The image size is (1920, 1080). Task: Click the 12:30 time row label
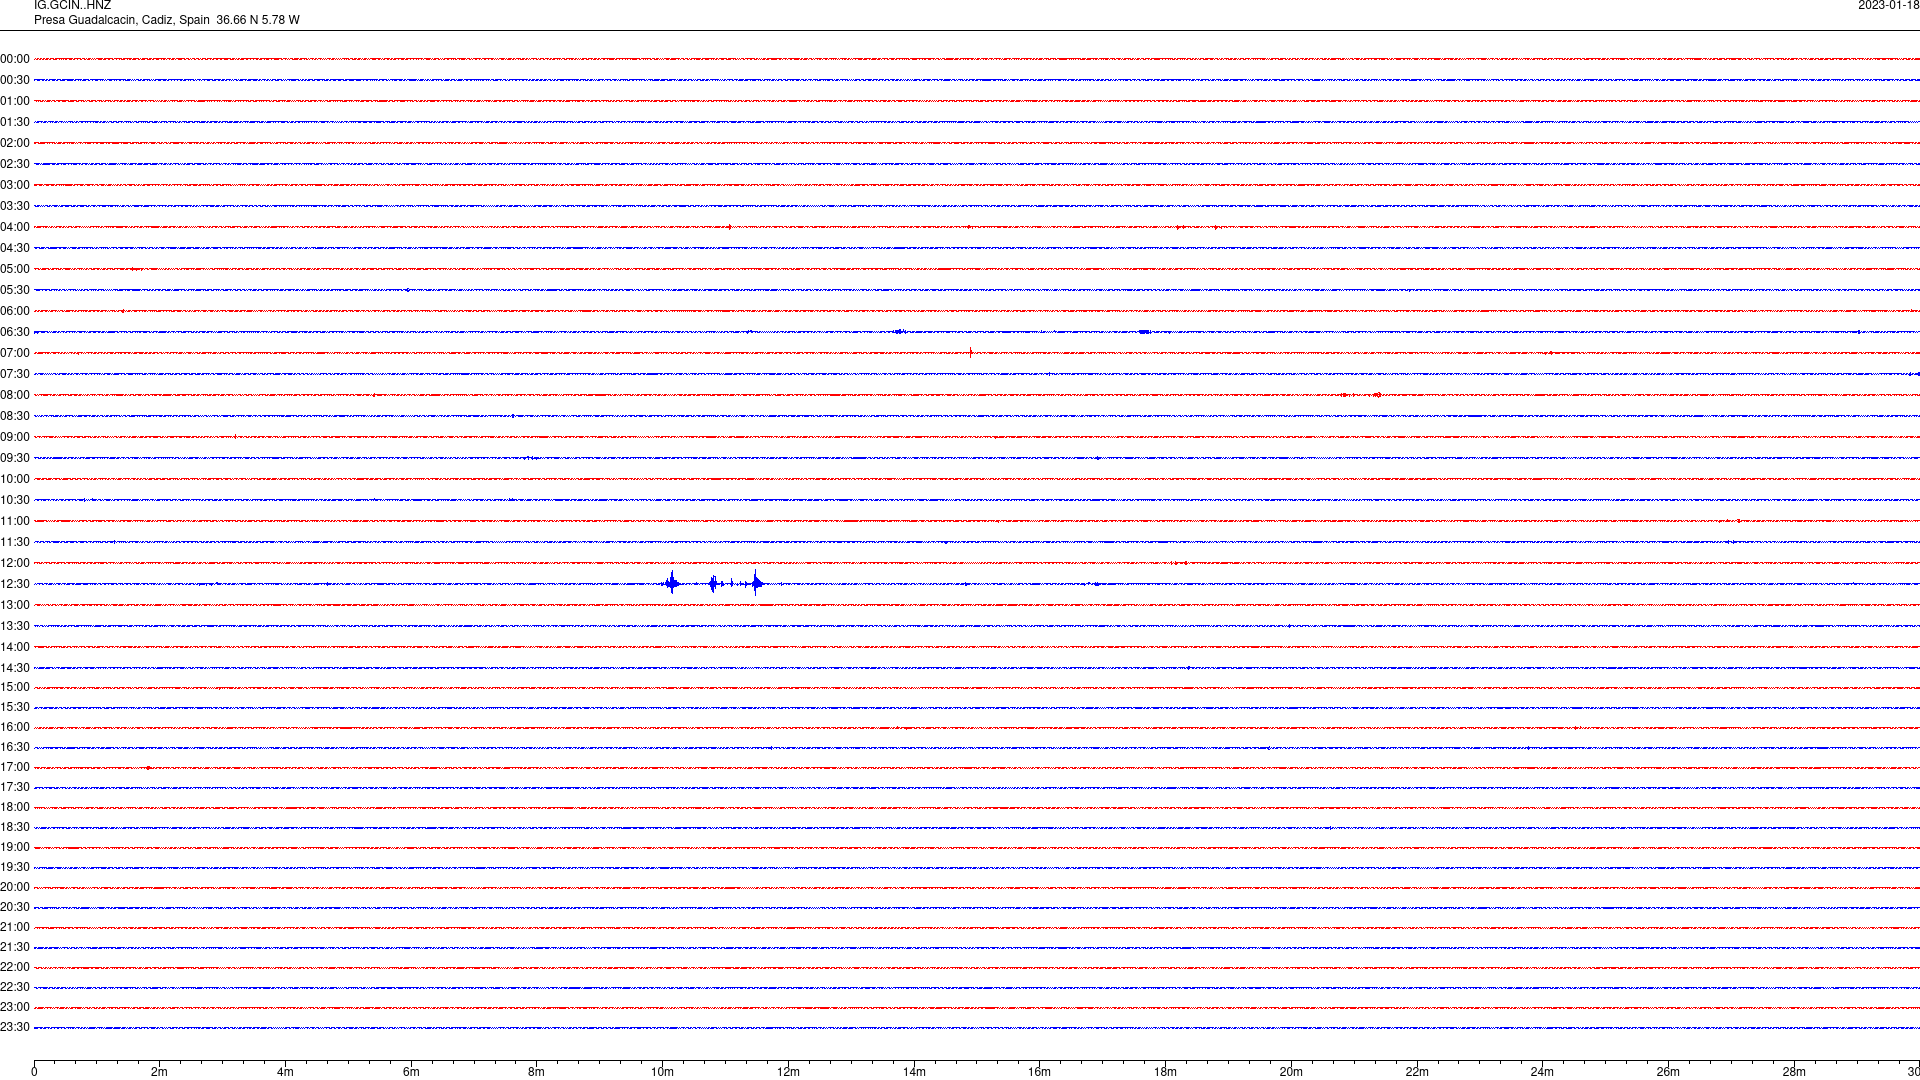[15, 584]
